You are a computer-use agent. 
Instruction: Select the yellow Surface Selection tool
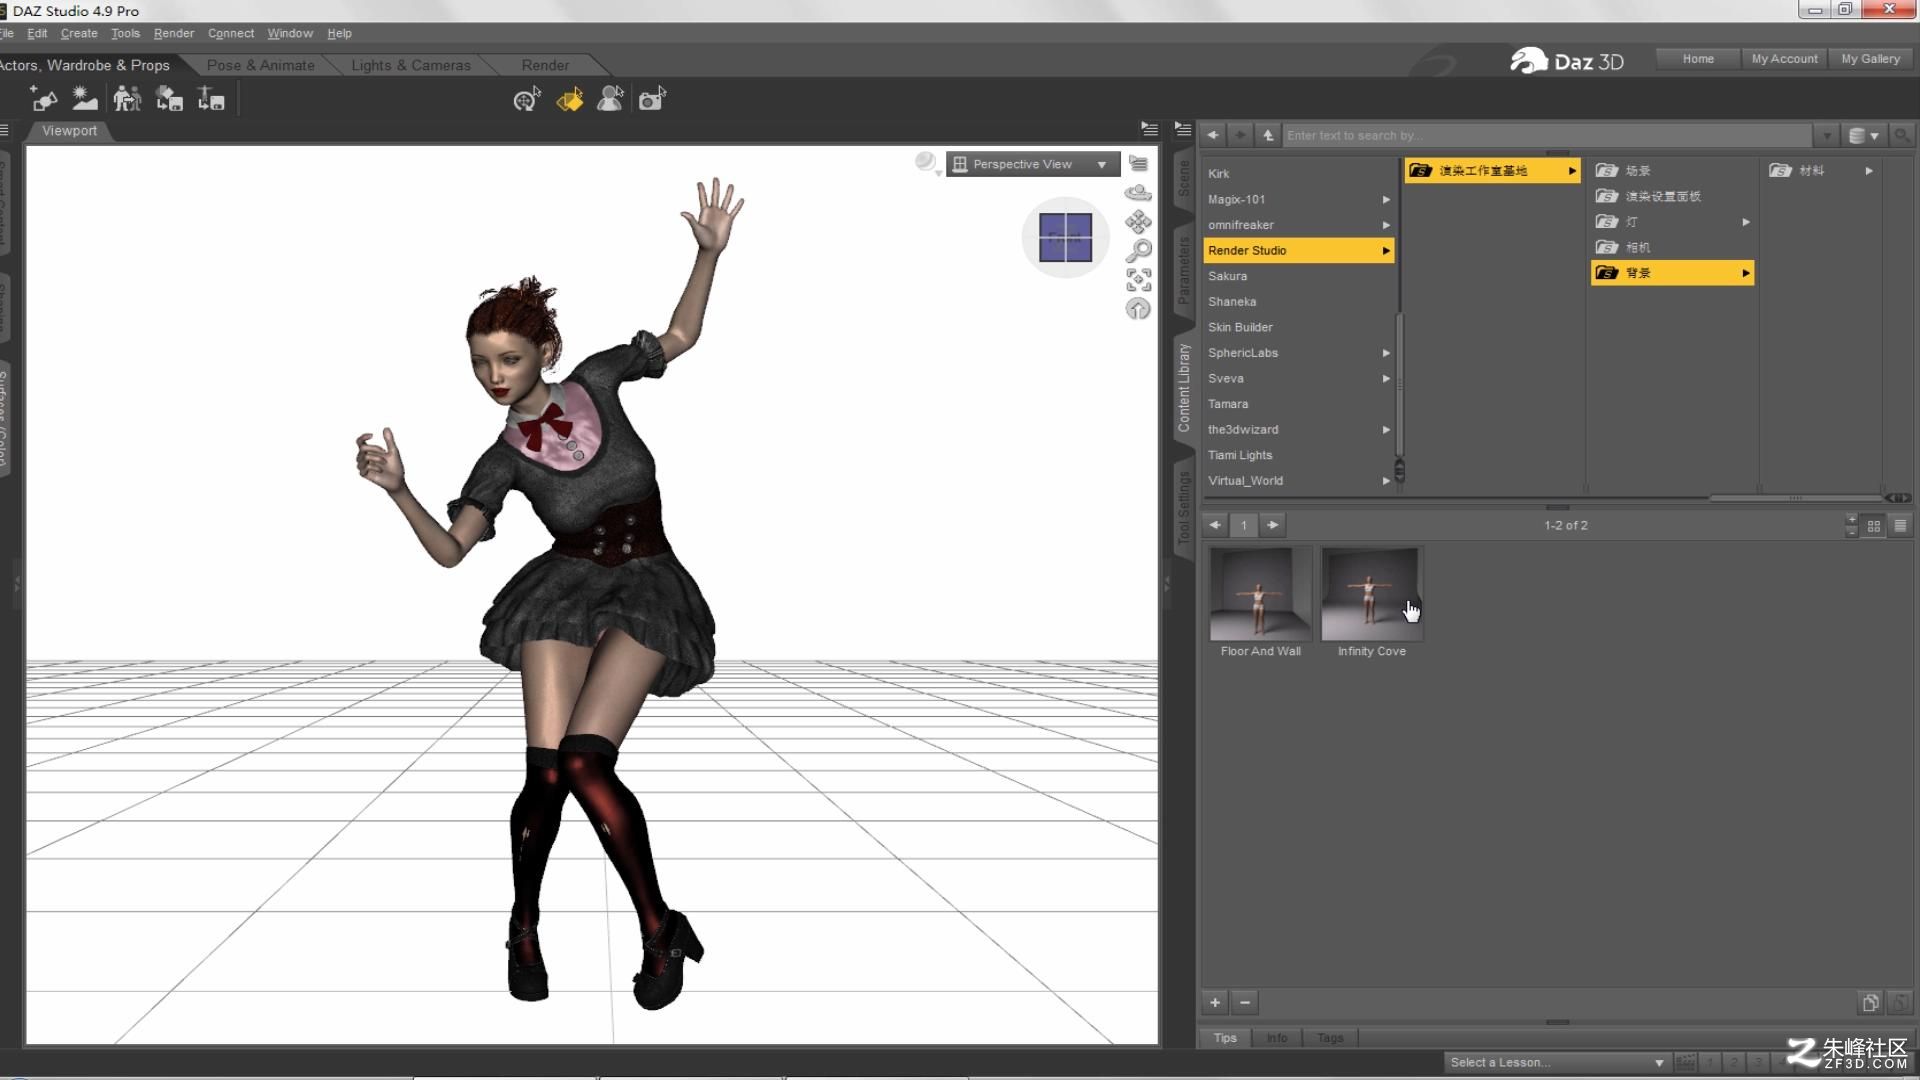coord(569,99)
